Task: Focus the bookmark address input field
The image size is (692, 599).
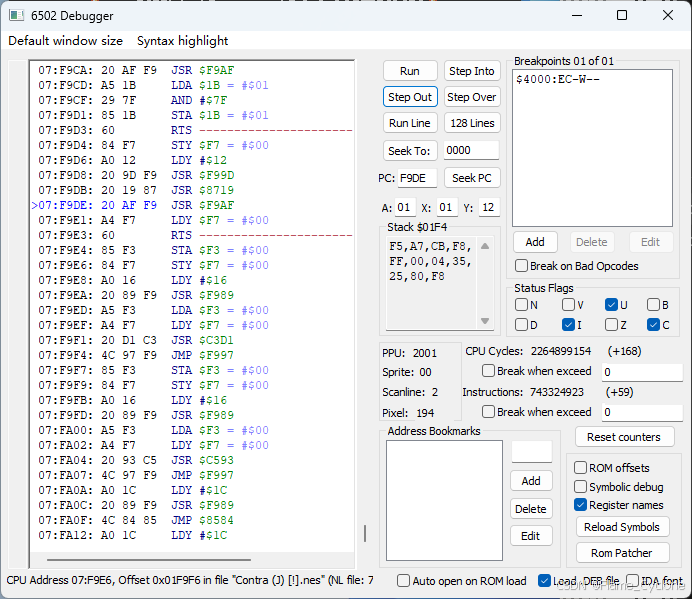Action: coord(531,452)
